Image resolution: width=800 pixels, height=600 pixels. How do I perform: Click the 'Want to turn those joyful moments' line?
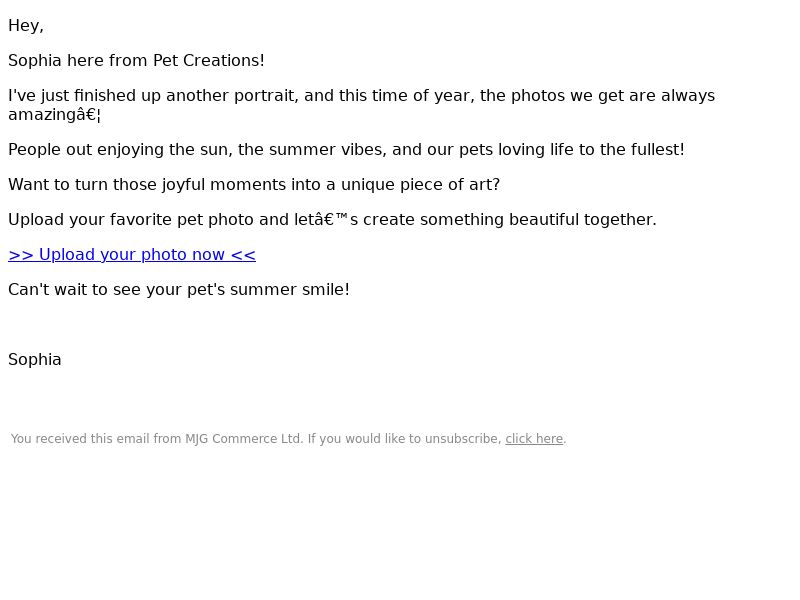tap(254, 185)
